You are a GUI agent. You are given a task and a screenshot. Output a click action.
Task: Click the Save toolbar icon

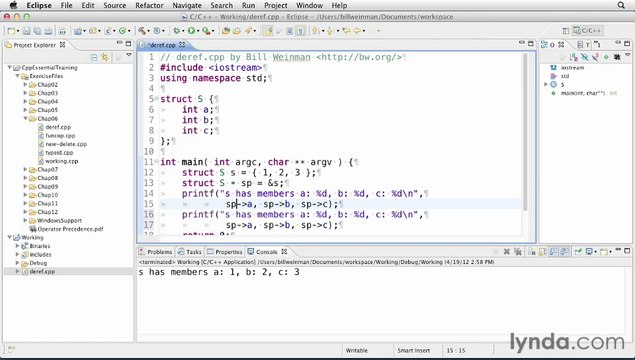point(26,31)
